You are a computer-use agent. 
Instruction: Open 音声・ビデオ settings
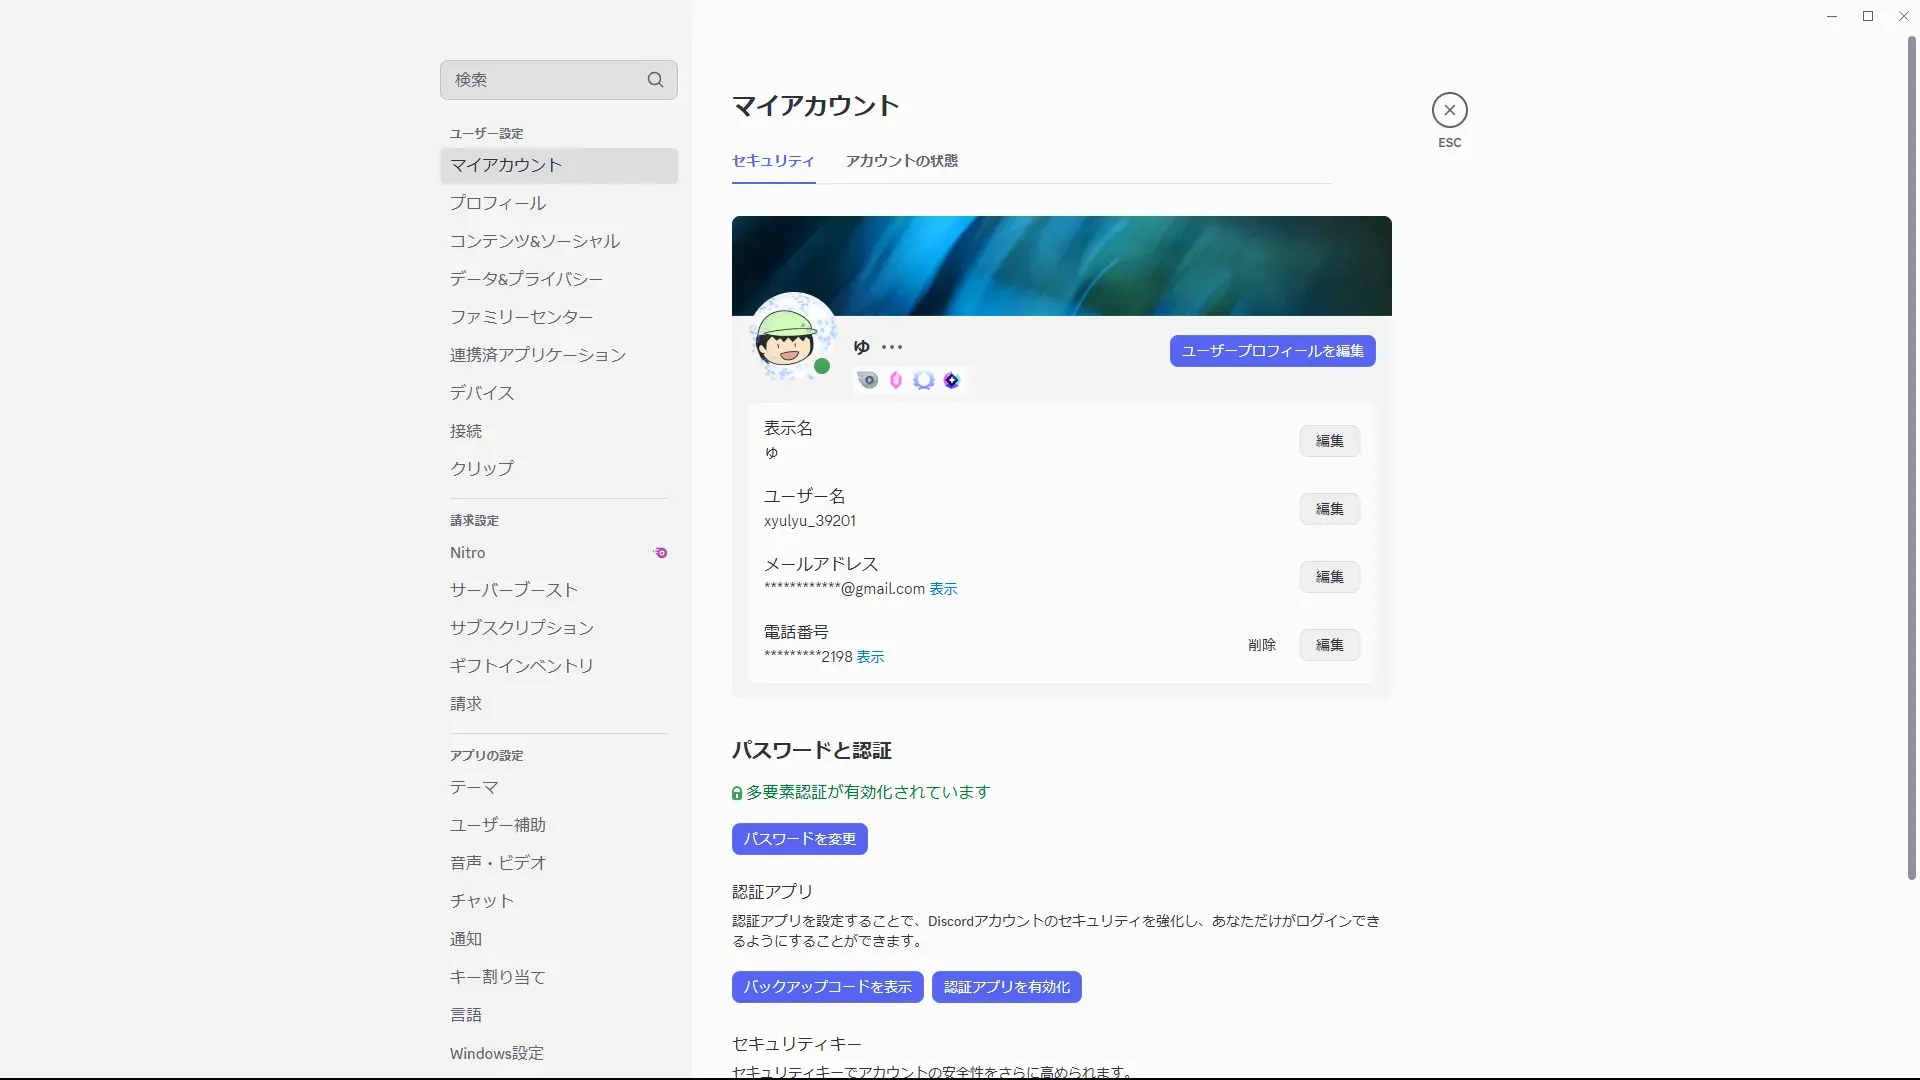498,863
